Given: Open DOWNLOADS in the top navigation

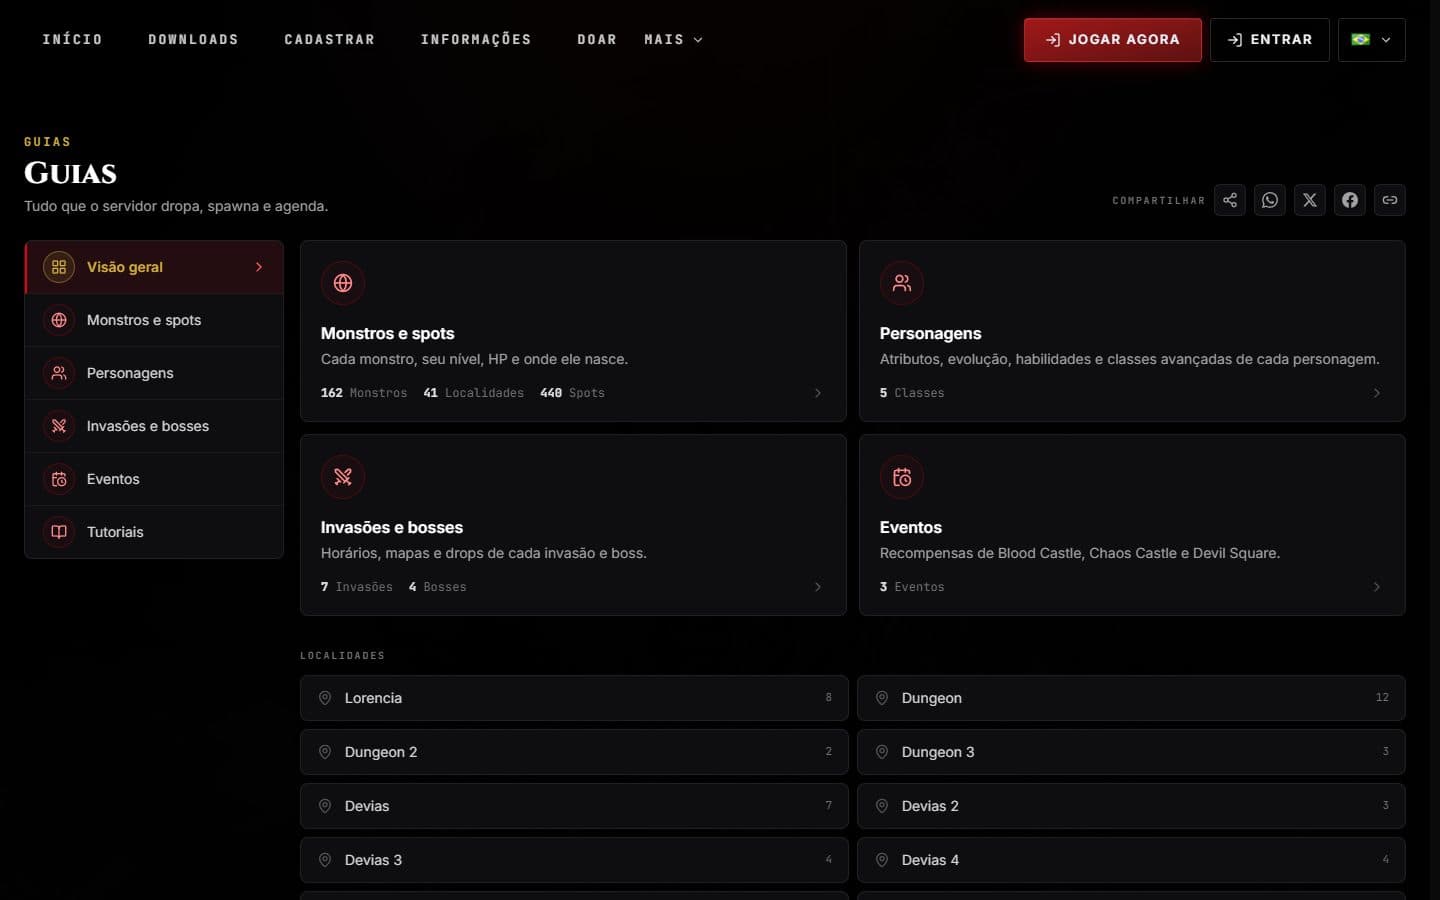Looking at the screenshot, I should tap(193, 40).
